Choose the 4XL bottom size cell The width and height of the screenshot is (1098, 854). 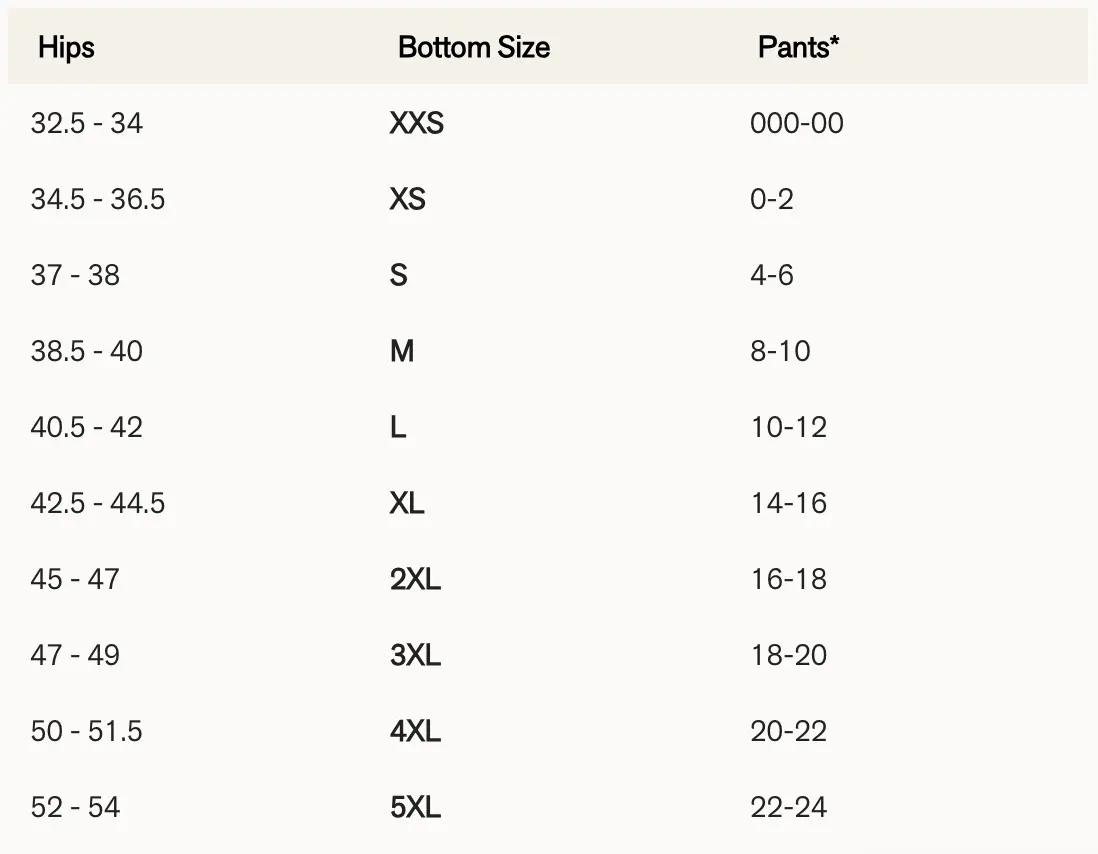(415, 731)
